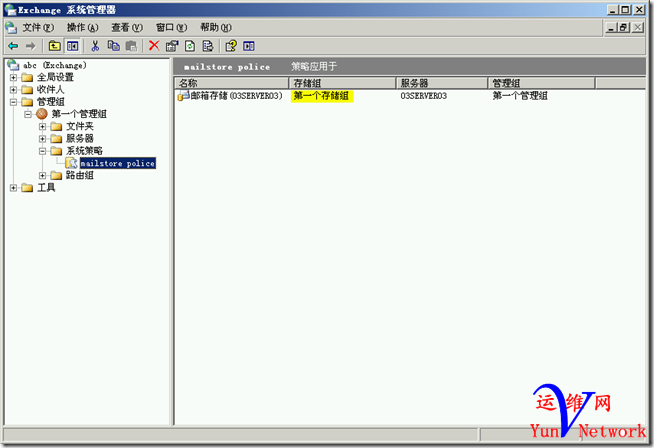Click the Cut scissors icon
This screenshot has width=654, height=448.
tap(95, 46)
